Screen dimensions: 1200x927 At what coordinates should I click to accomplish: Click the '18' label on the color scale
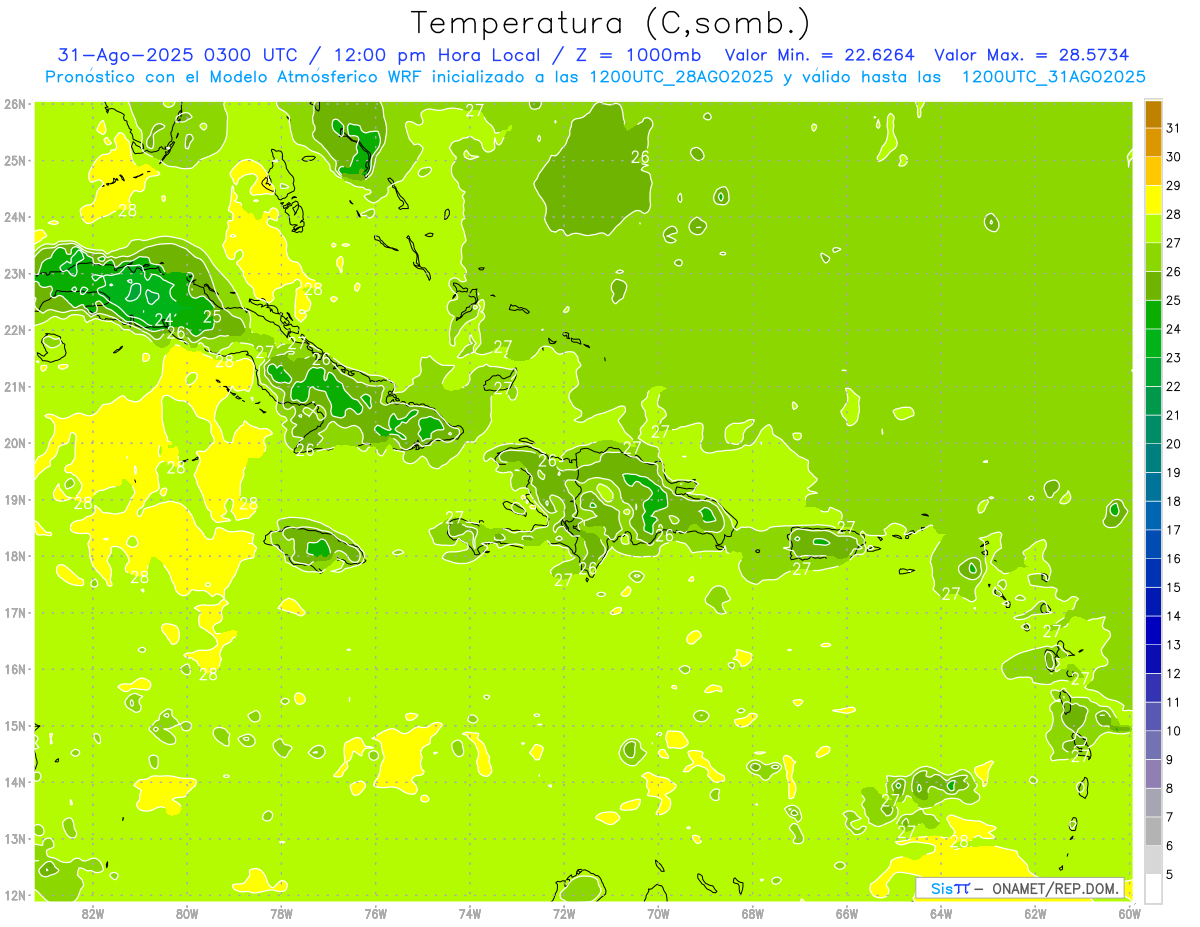click(1173, 501)
